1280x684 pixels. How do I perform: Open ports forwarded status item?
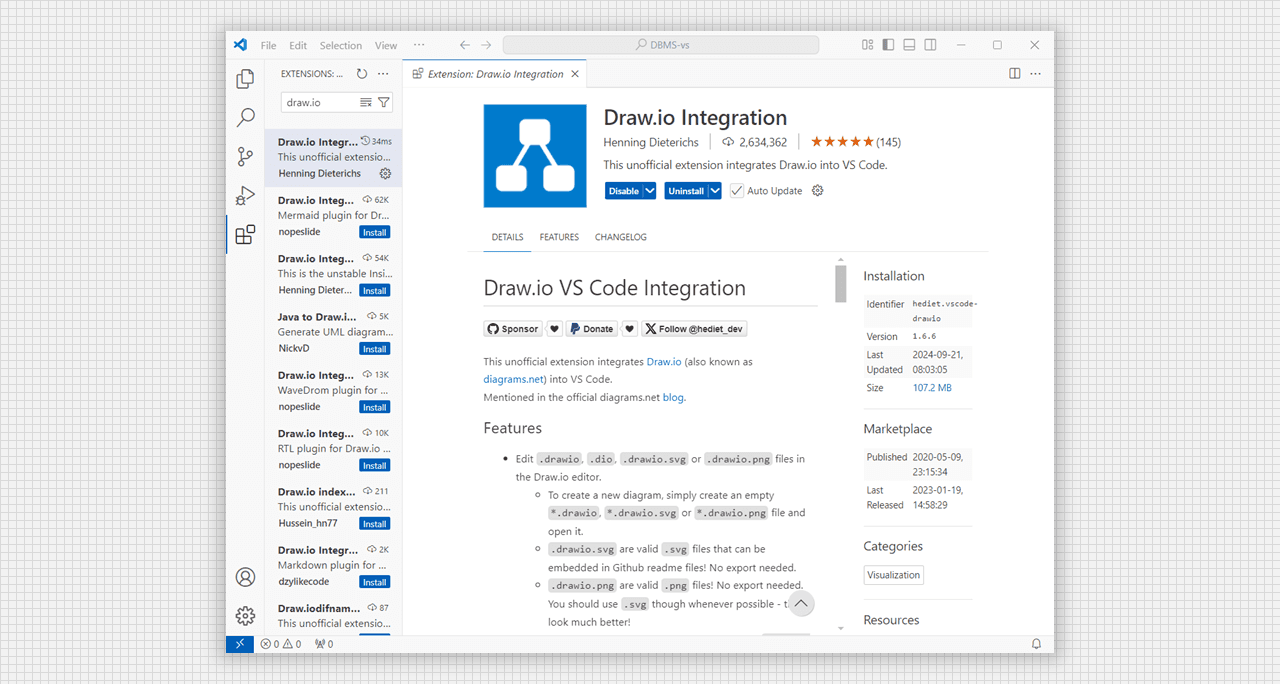(x=325, y=644)
